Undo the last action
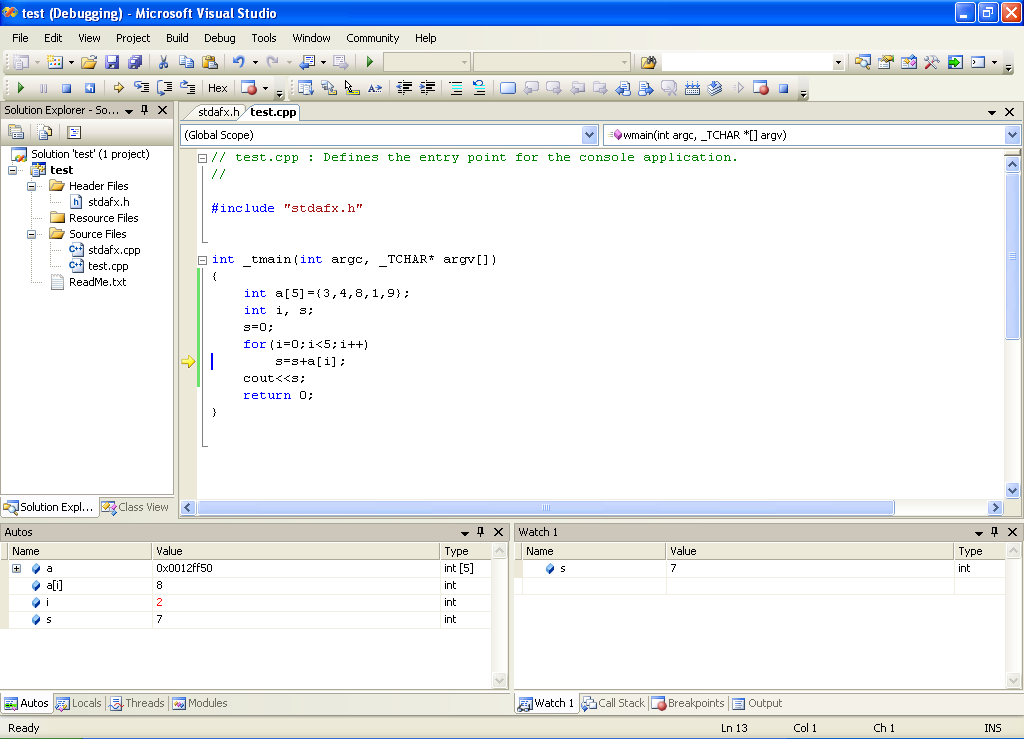This screenshot has width=1024, height=739. pos(238,62)
